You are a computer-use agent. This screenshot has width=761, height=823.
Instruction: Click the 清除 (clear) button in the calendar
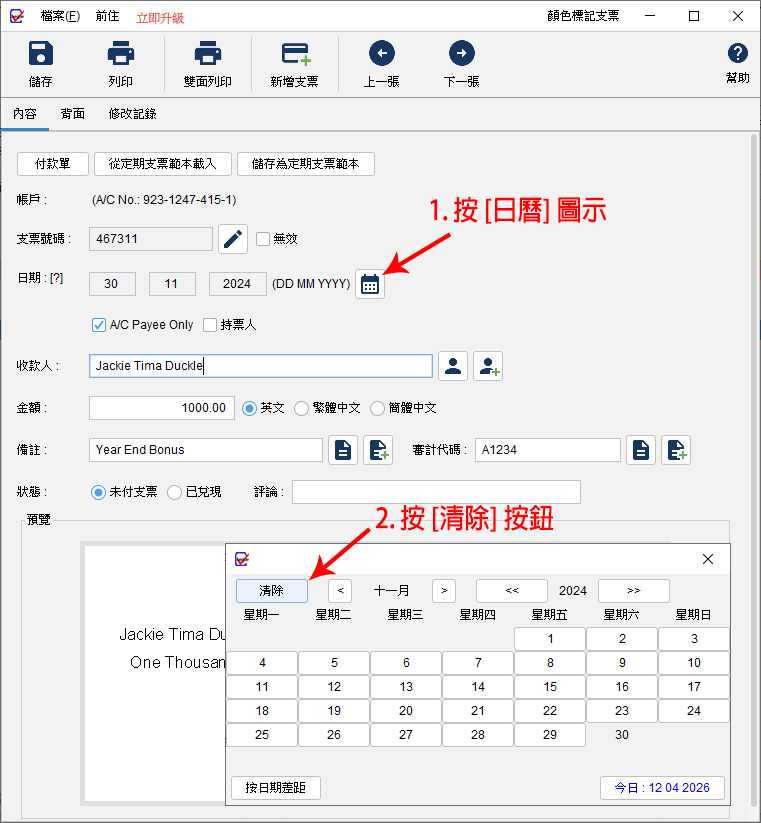pos(272,590)
